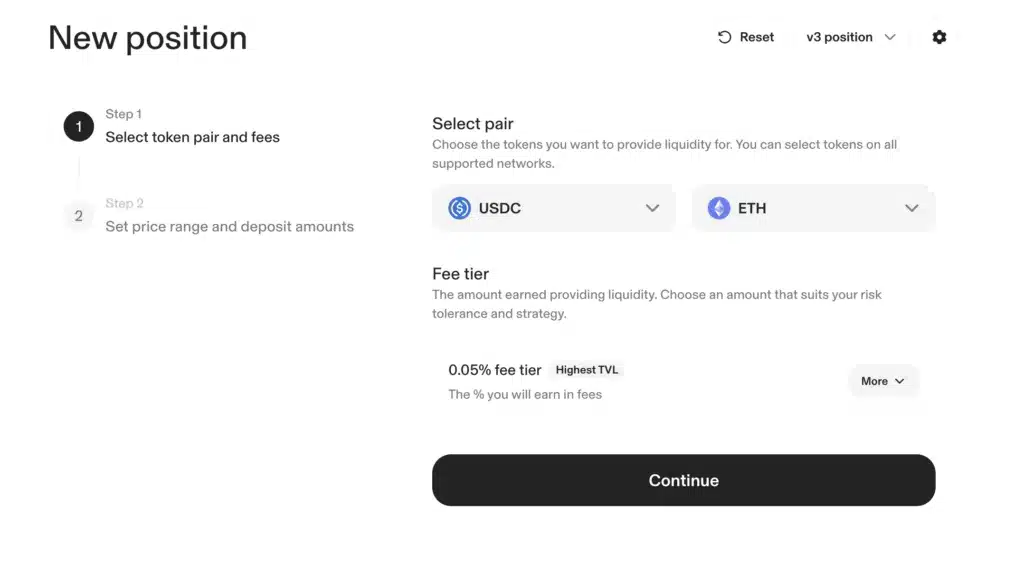Click the Reset circular arrow icon
The width and height of the screenshot is (1024, 575).
(x=724, y=37)
